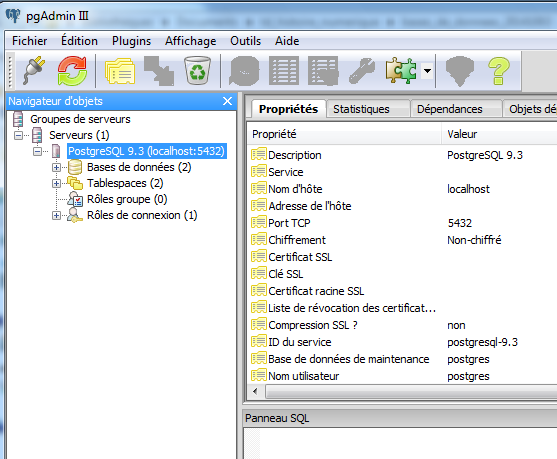Image resolution: width=557 pixels, height=459 pixels.
Task: Open the SQL query tool icon
Action: coord(244,71)
